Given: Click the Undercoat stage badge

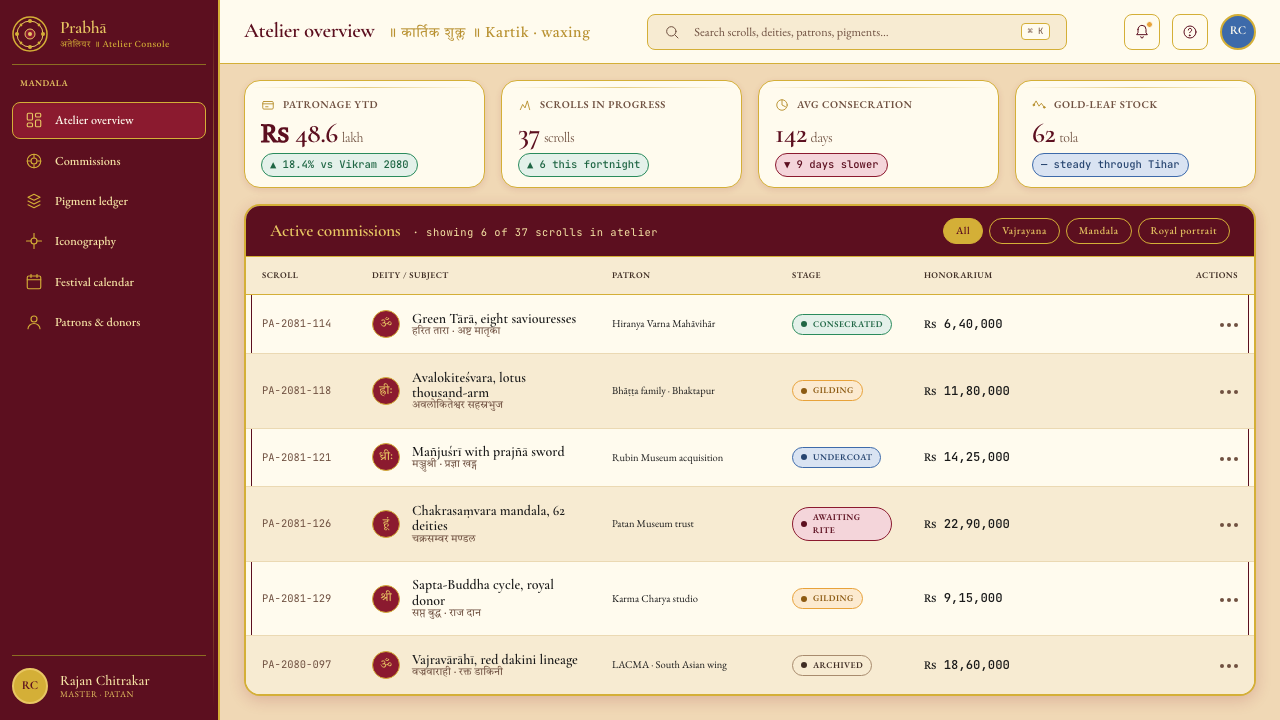Looking at the screenshot, I should point(836,458).
